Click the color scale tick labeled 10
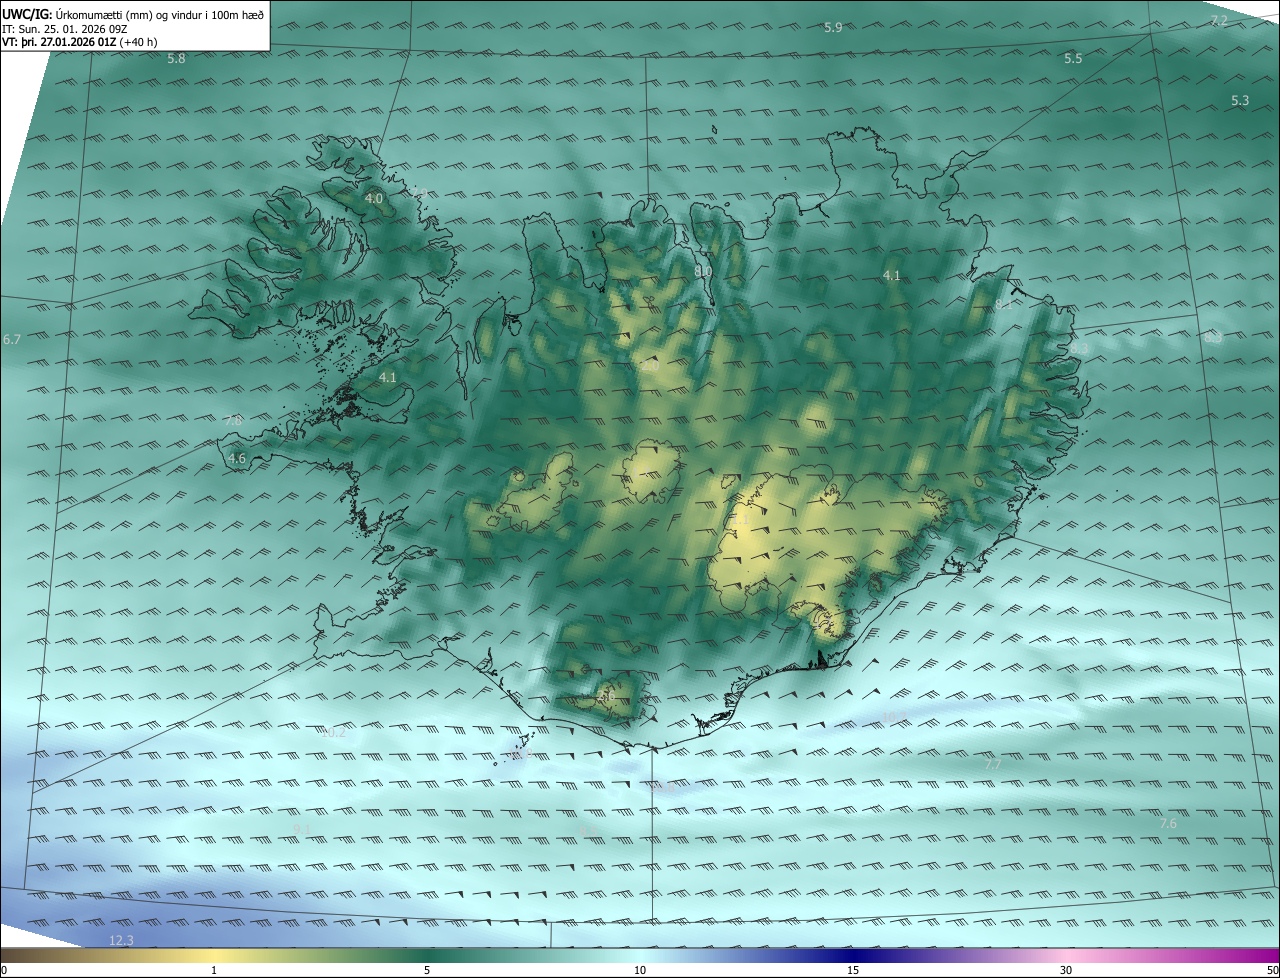The height and width of the screenshot is (978, 1280). click(x=640, y=971)
